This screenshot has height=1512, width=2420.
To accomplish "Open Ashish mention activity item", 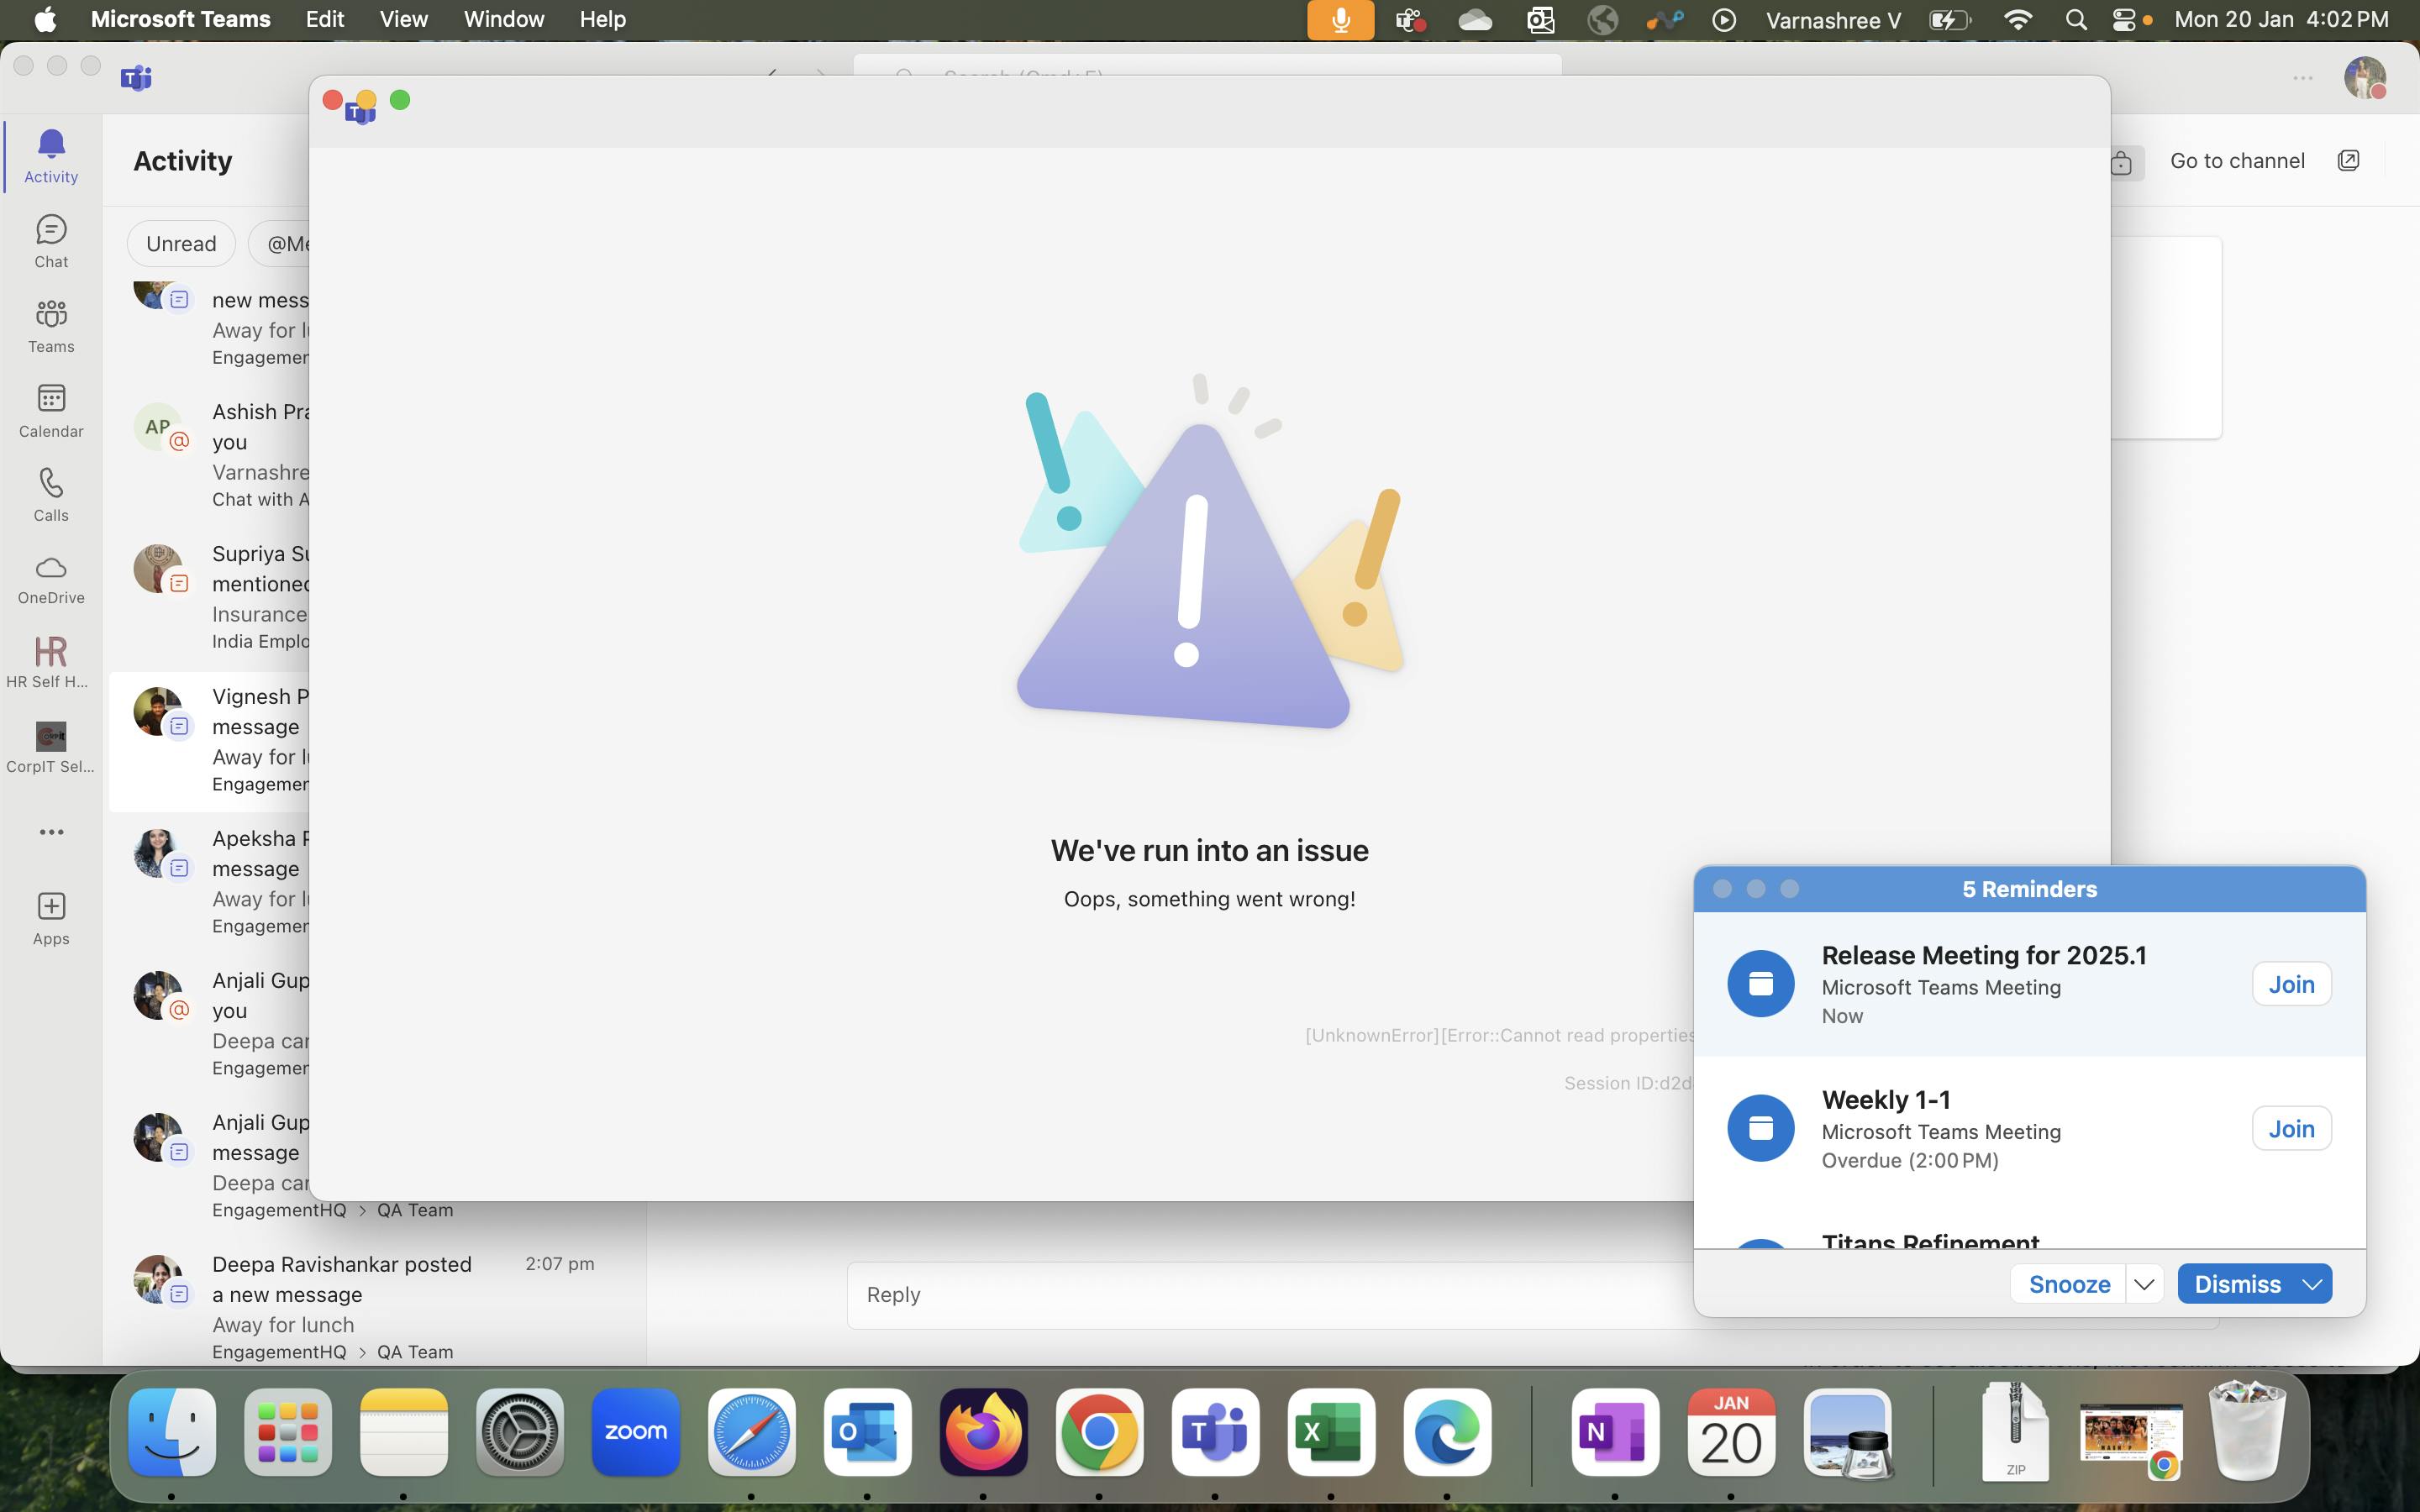I will pyautogui.click(x=210, y=455).
